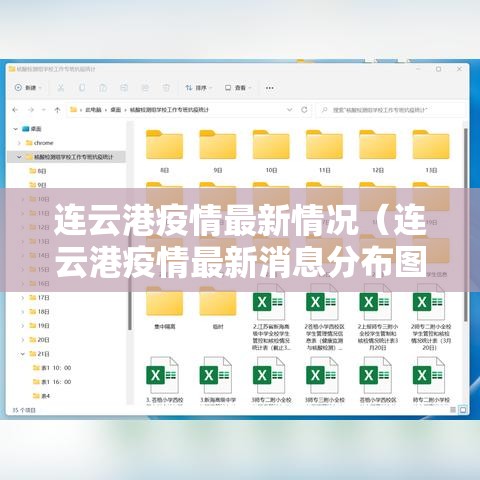Select the 12日 folder in the file grid
The width and height of the screenshot is (480, 480).
[378, 152]
